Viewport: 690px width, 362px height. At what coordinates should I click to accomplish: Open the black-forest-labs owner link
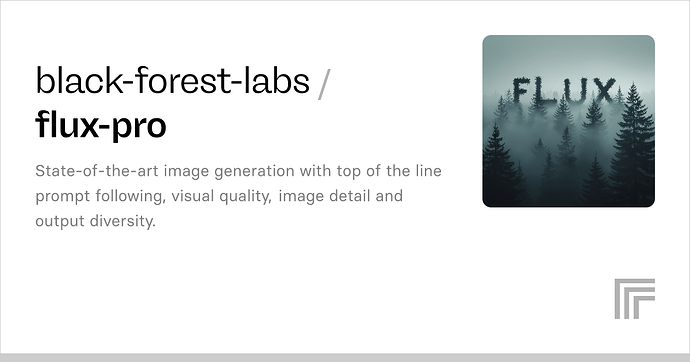tap(172, 80)
